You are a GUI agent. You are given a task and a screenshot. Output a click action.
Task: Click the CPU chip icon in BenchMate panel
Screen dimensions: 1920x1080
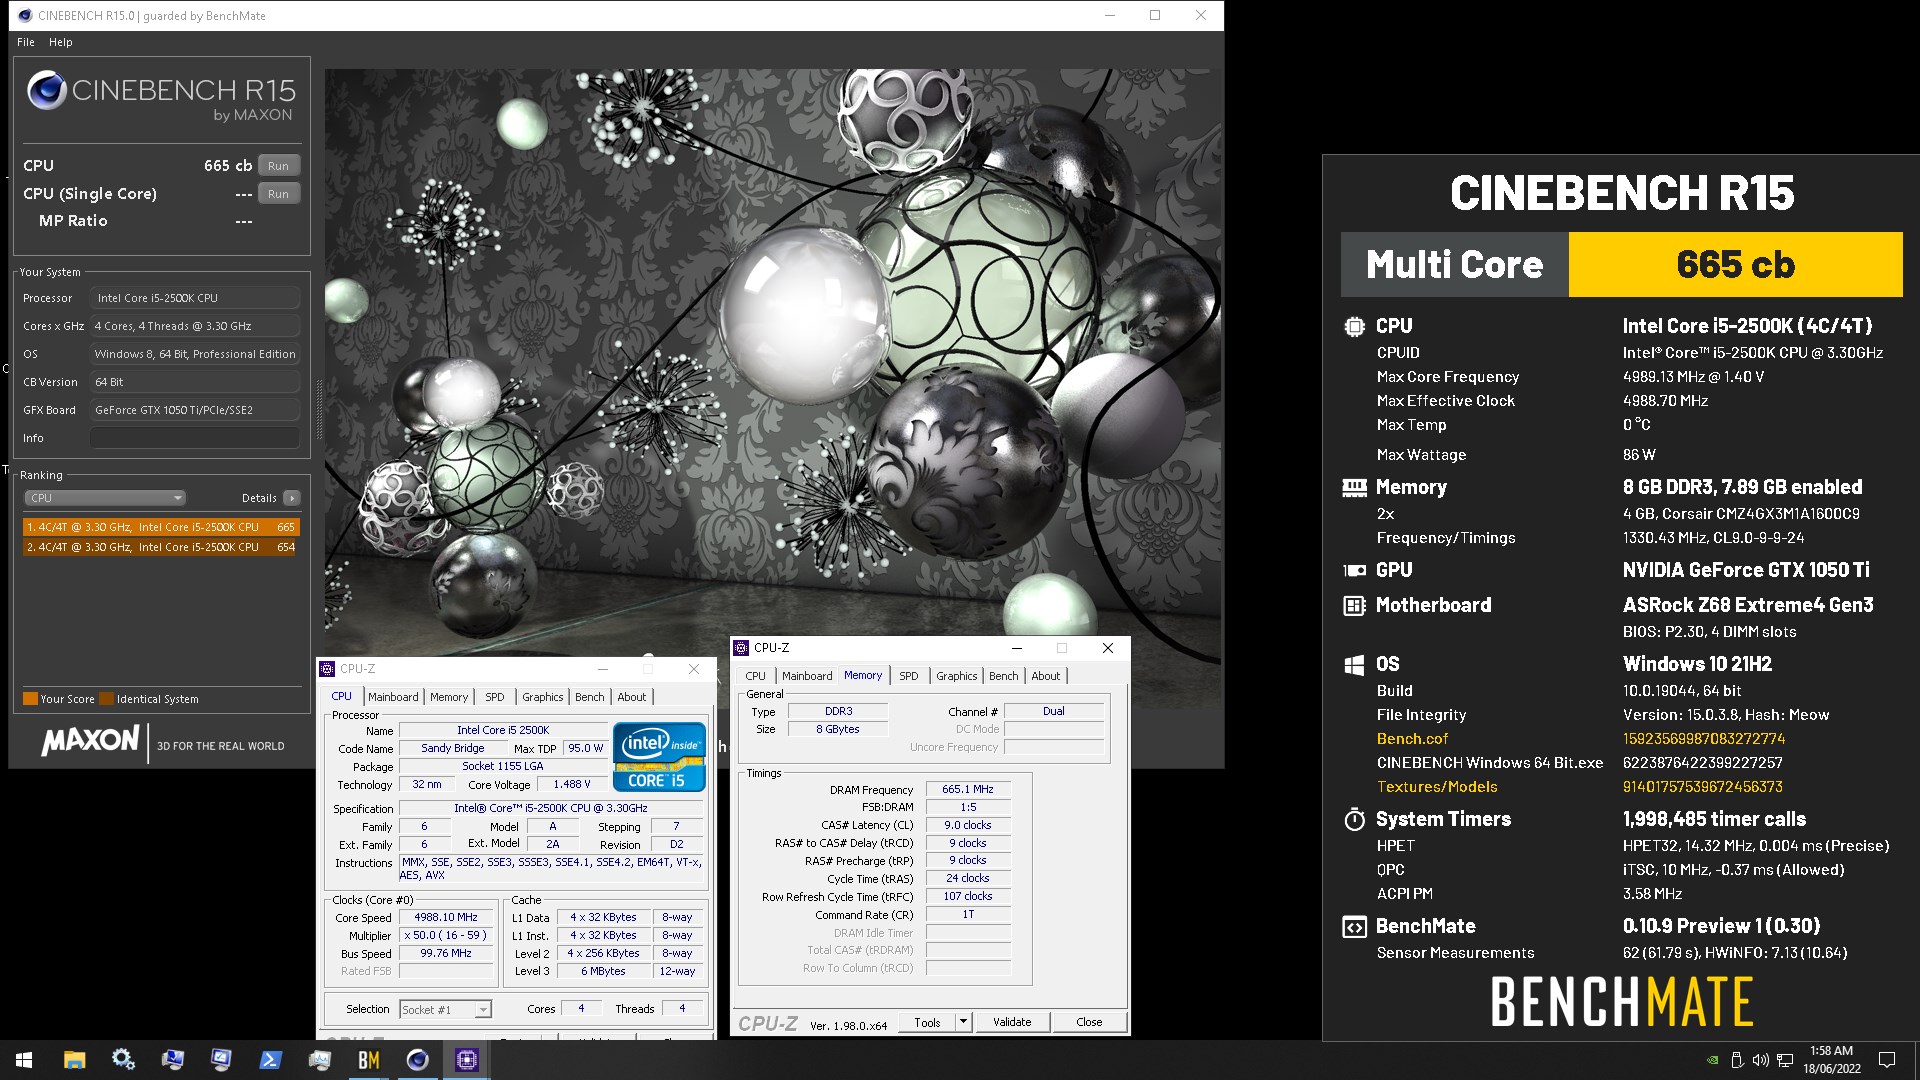[1354, 326]
